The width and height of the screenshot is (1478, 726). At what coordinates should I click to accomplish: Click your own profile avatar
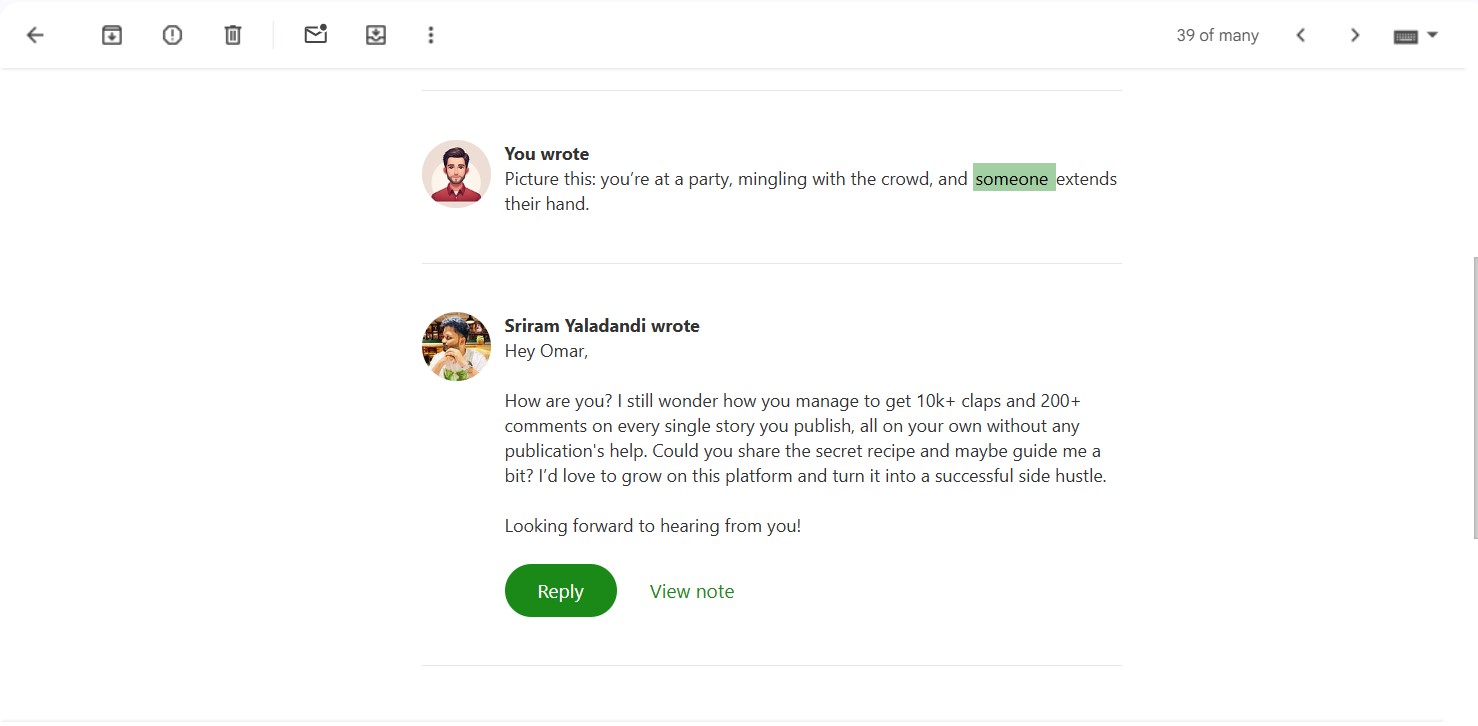pyautogui.click(x=456, y=173)
